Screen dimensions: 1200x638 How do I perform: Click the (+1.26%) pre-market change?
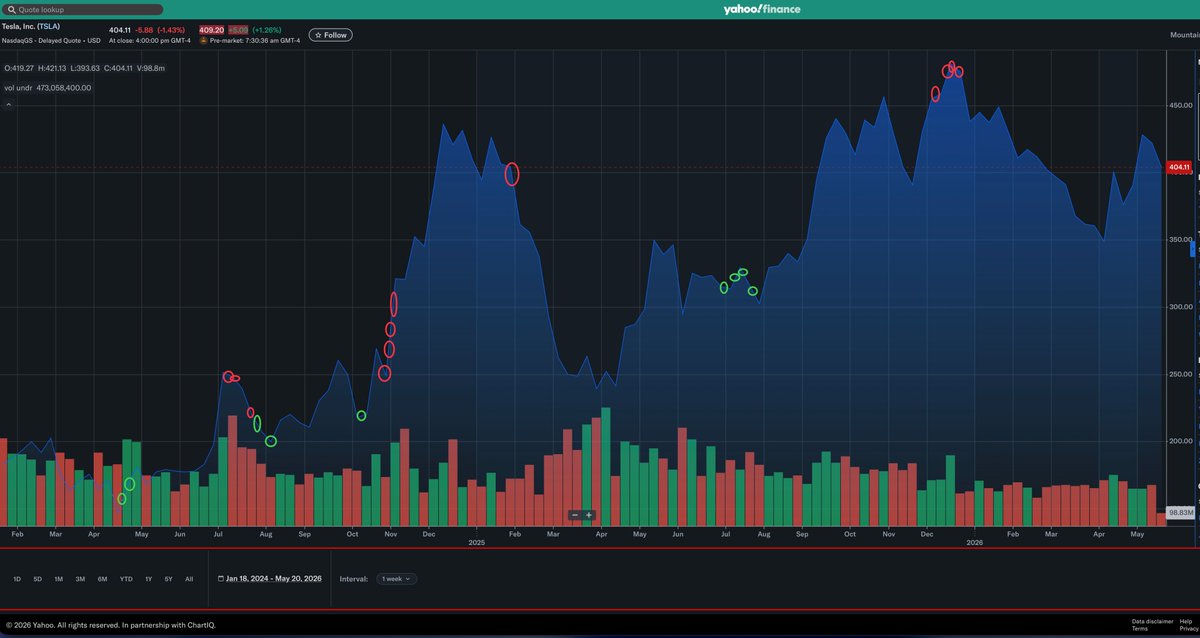(268, 30)
